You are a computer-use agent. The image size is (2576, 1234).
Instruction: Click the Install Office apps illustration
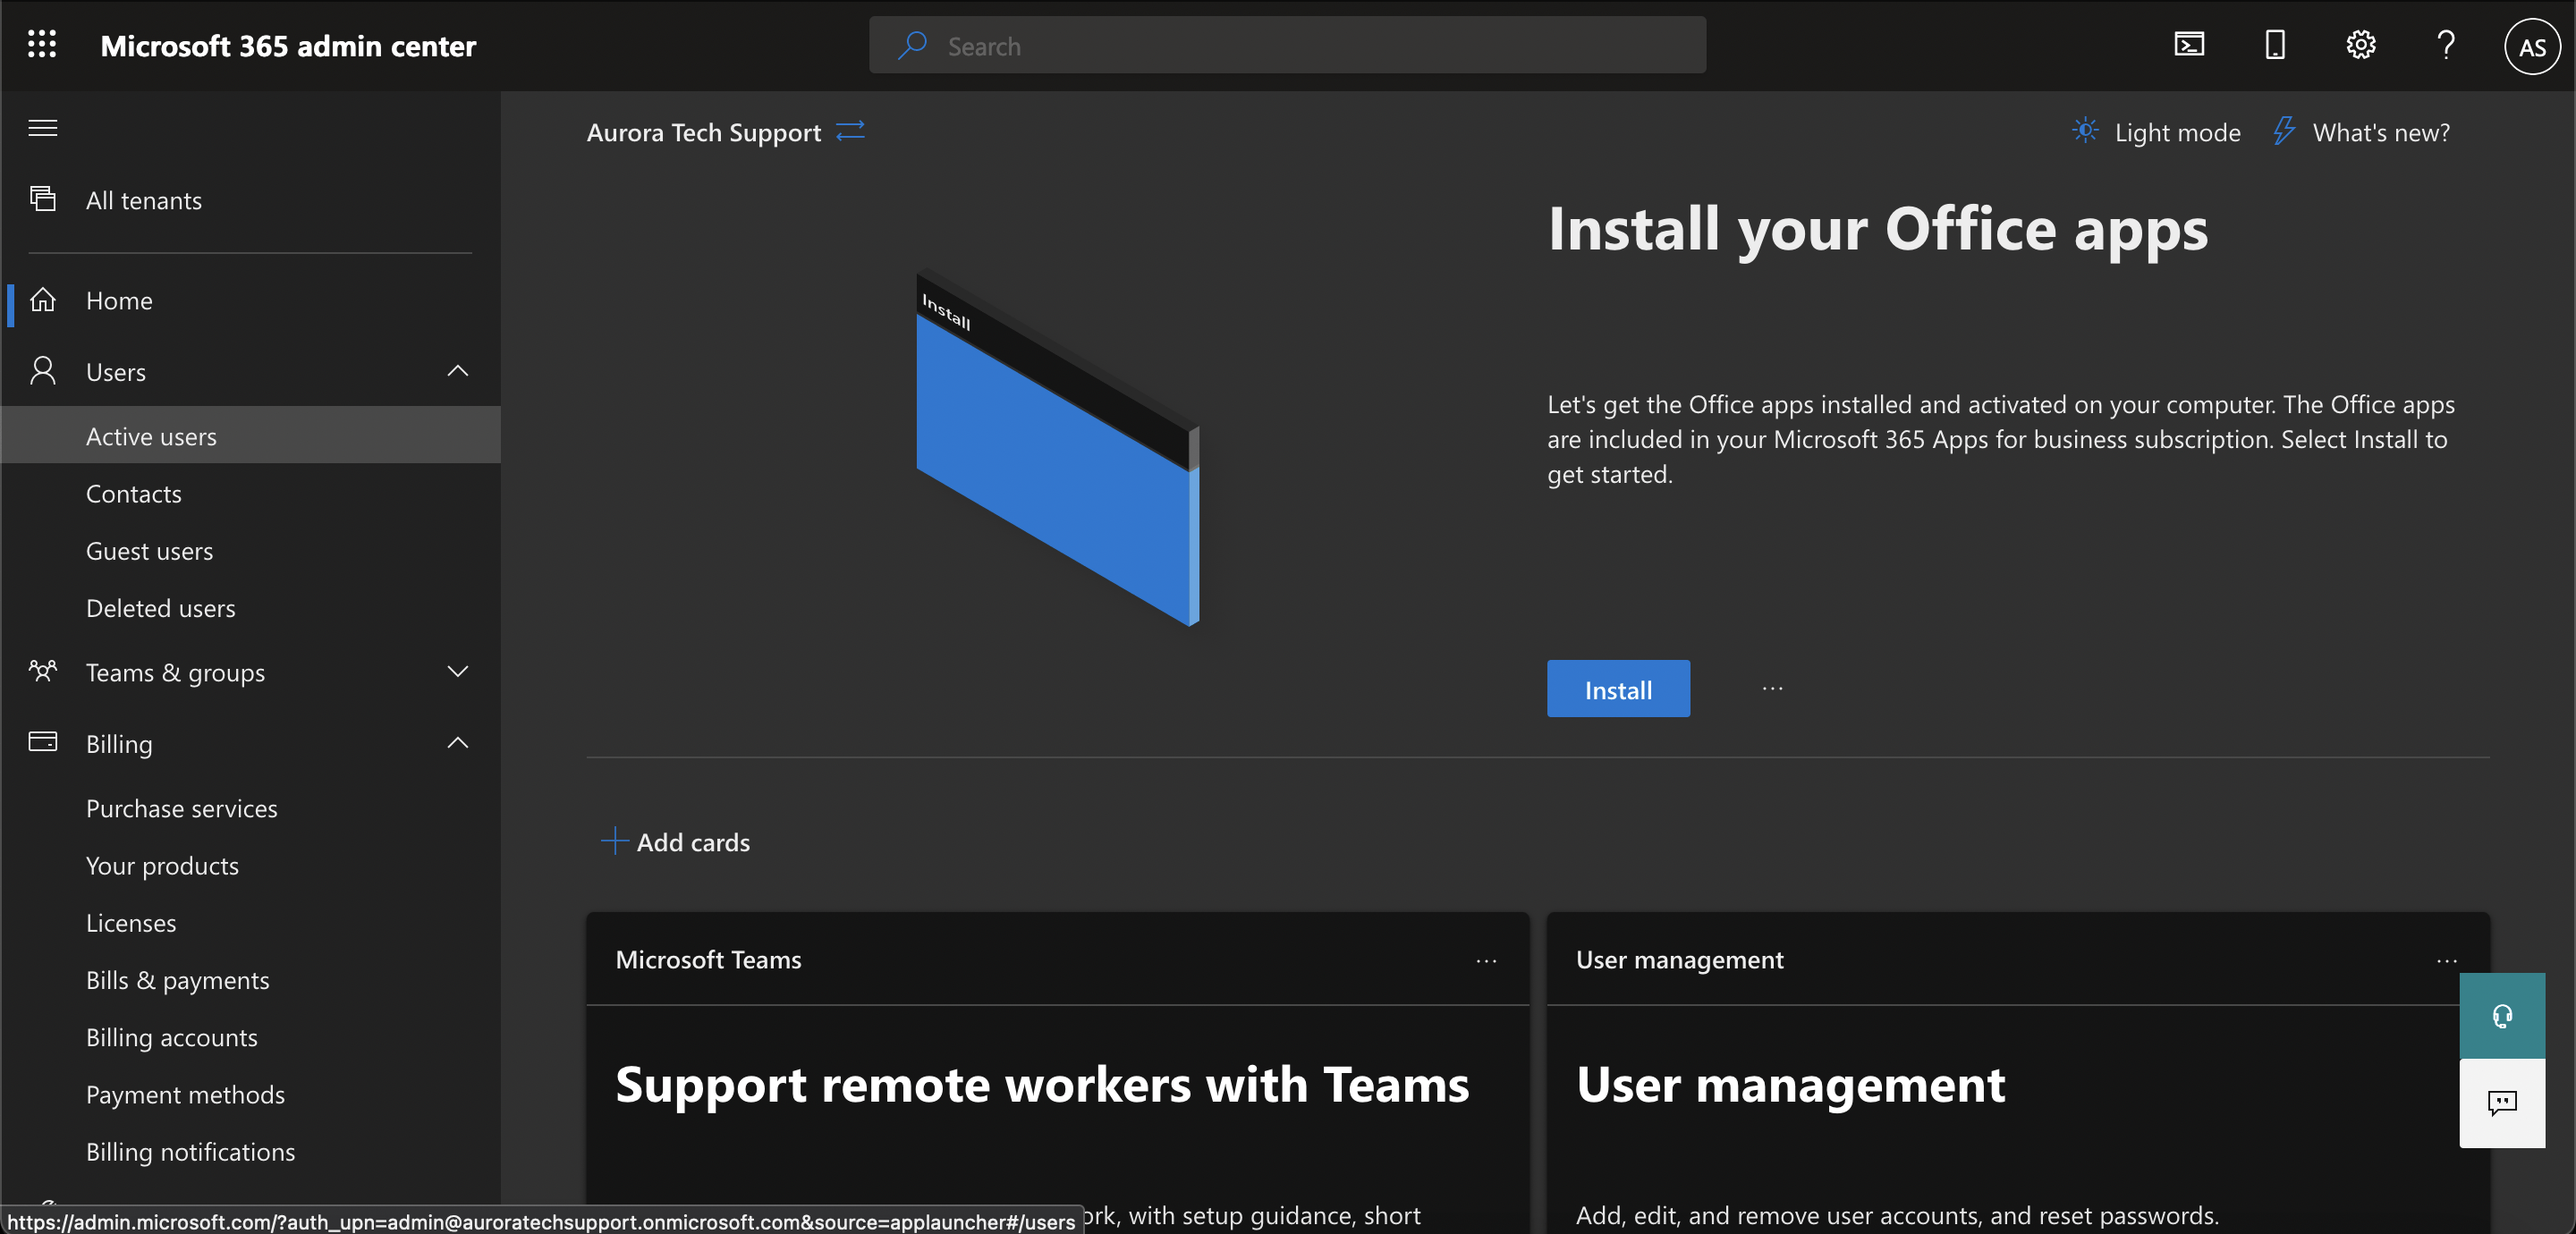point(1057,446)
